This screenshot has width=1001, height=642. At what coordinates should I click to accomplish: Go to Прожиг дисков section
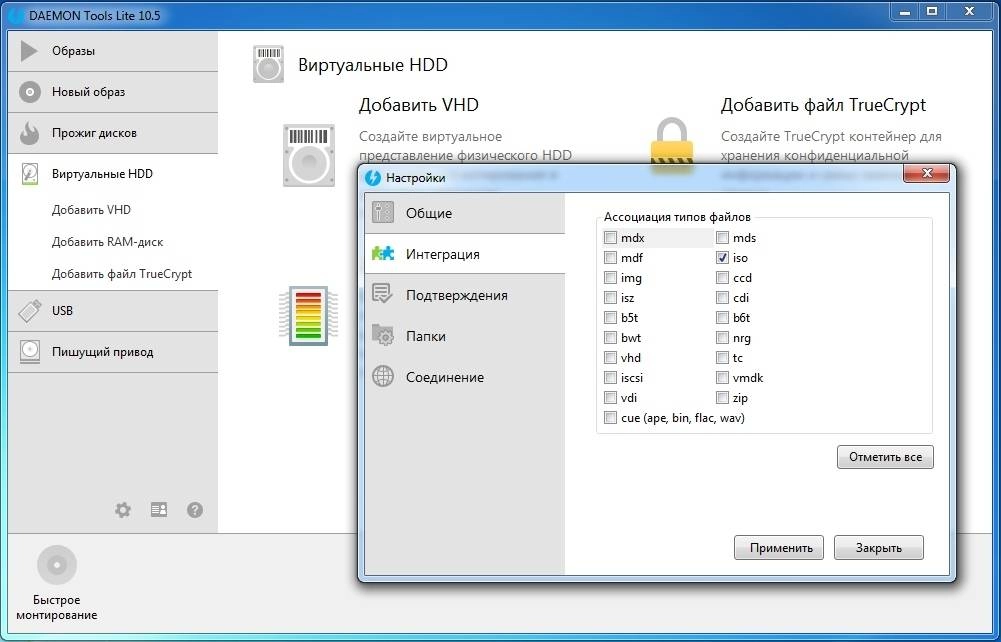113,133
